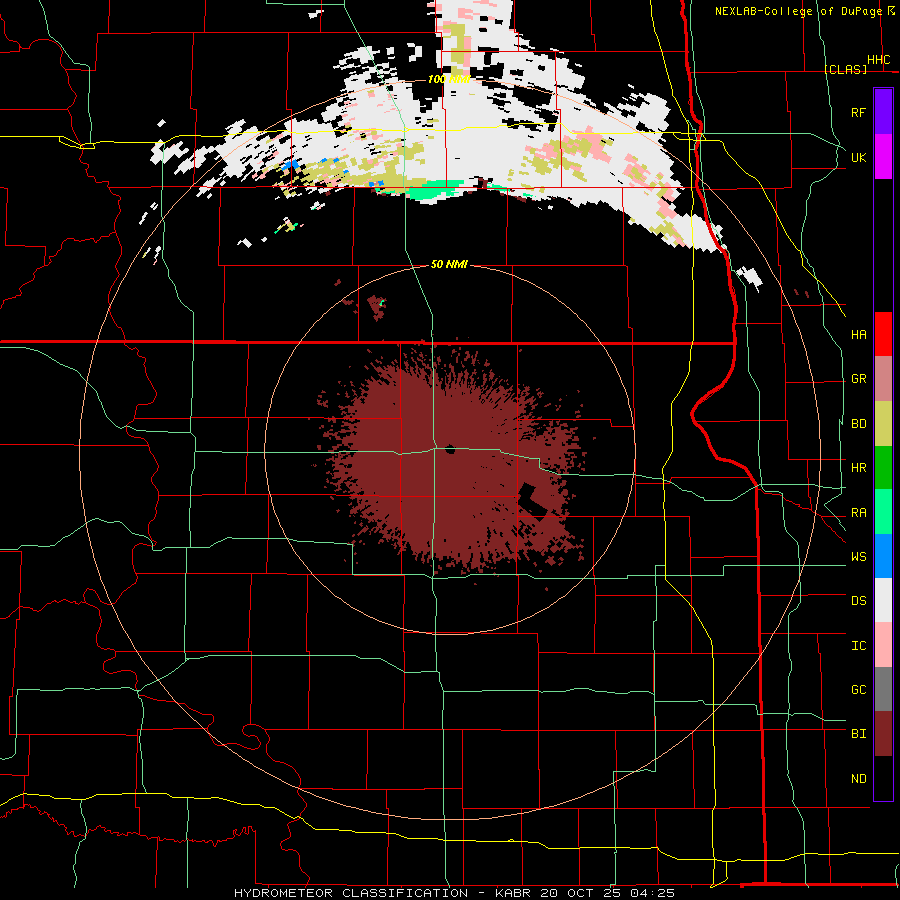
Task: Click the Hydrometeor Classification KABR caption
Action: click(x=454, y=893)
